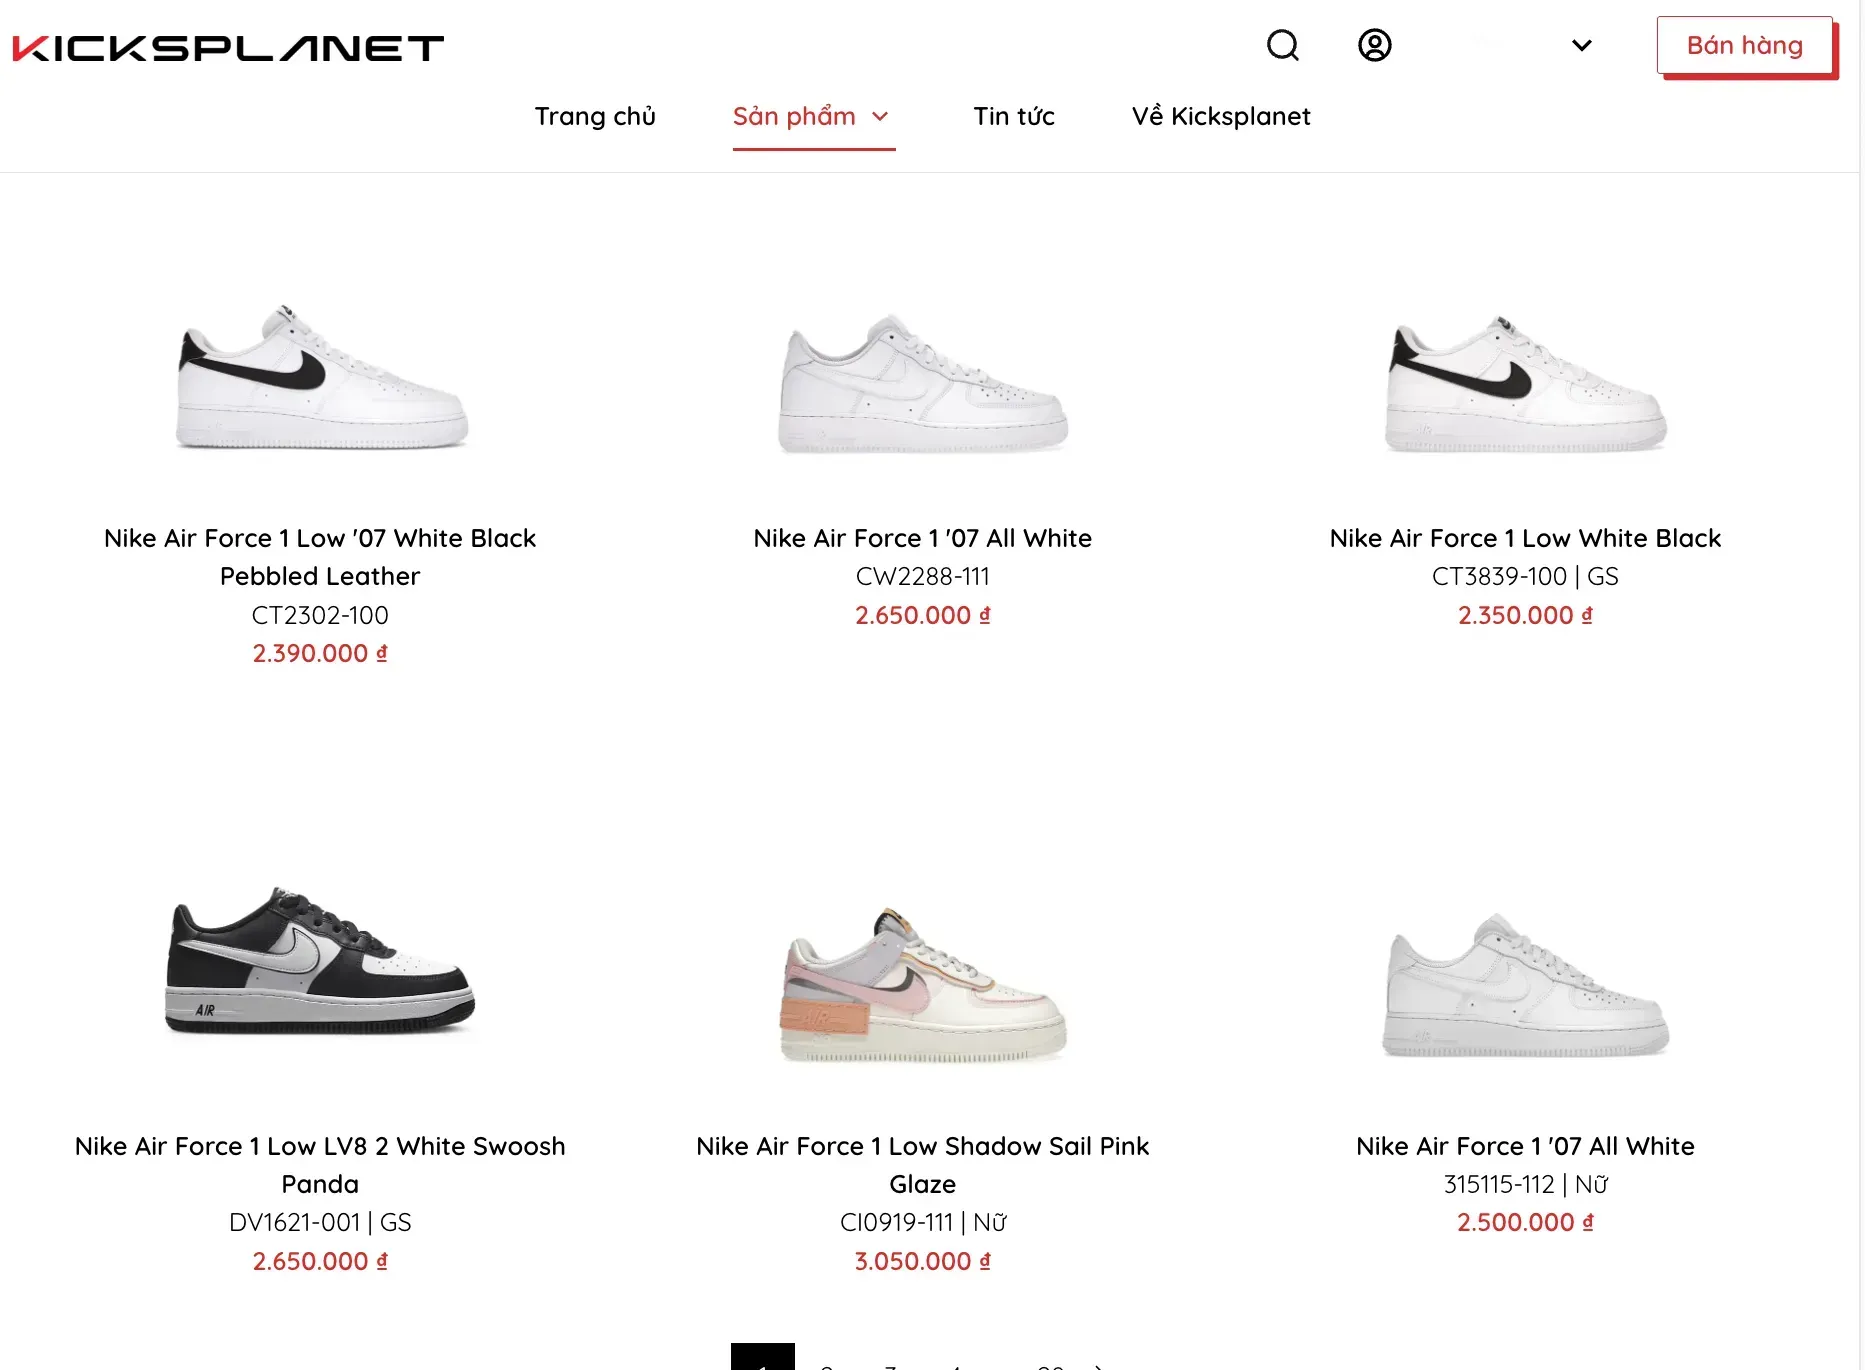Open Nike Air Force 1 '07 All White CW2288-111 image
Image resolution: width=1865 pixels, height=1370 pixels.
coord(923,382)
